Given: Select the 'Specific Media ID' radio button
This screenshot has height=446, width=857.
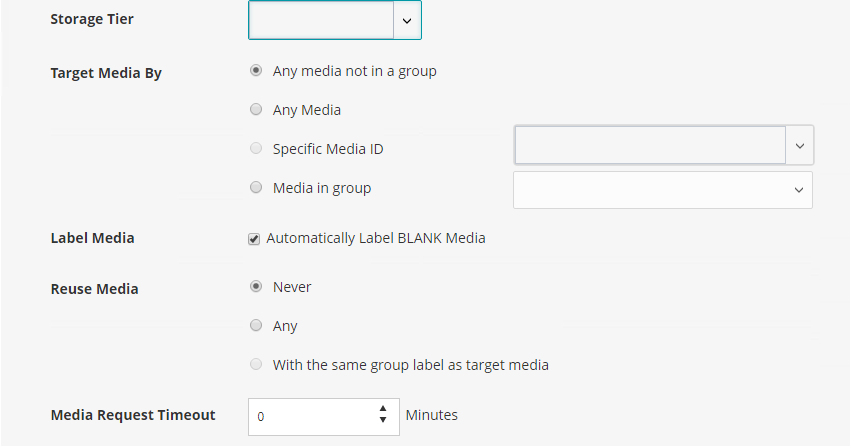Looking at the screenshot, I should 256,149.
